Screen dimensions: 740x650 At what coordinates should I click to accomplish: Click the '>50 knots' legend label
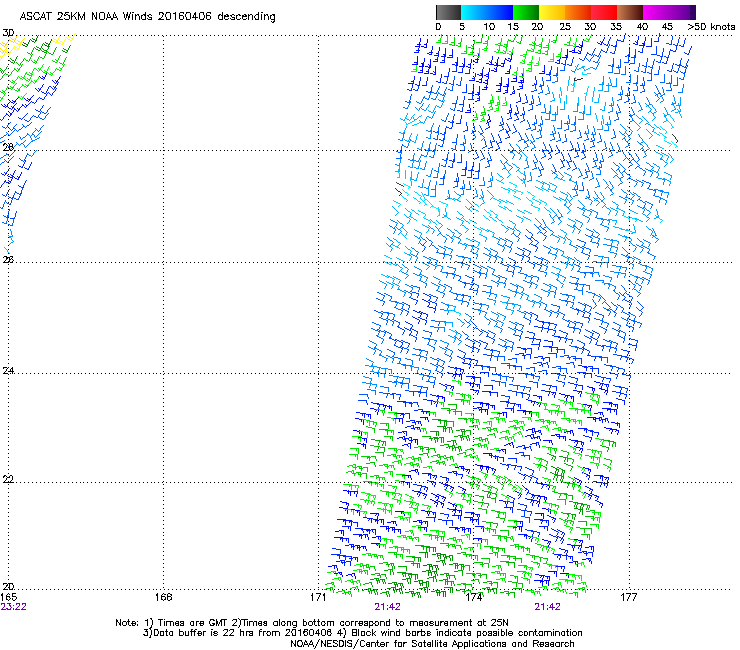(x=712, y=27)
